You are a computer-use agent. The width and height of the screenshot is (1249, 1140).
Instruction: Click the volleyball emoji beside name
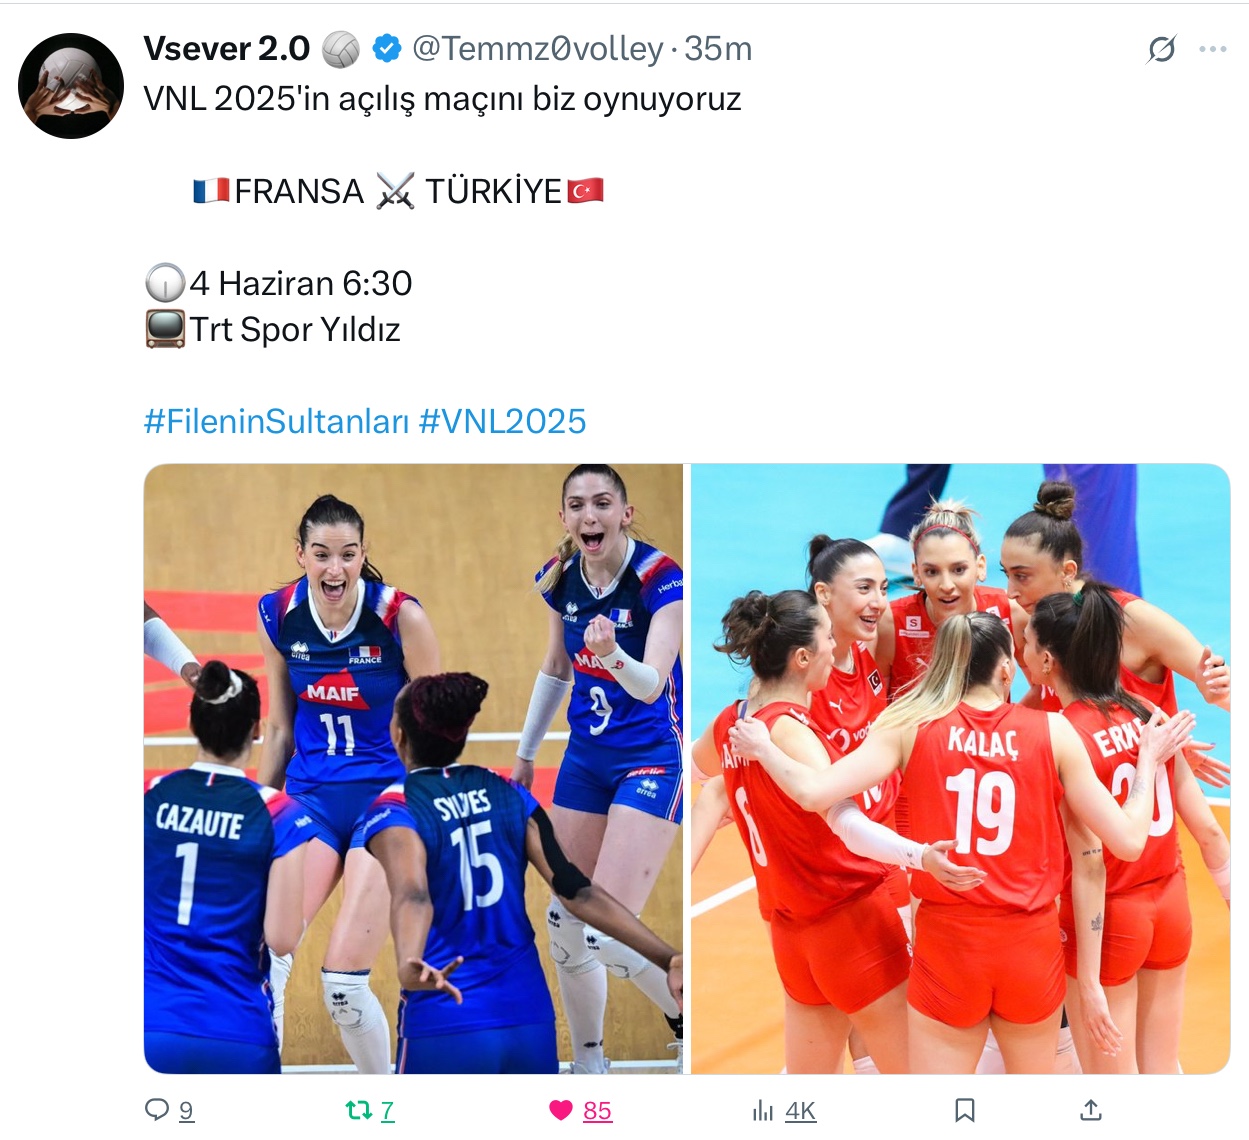(x=341, y=48)
